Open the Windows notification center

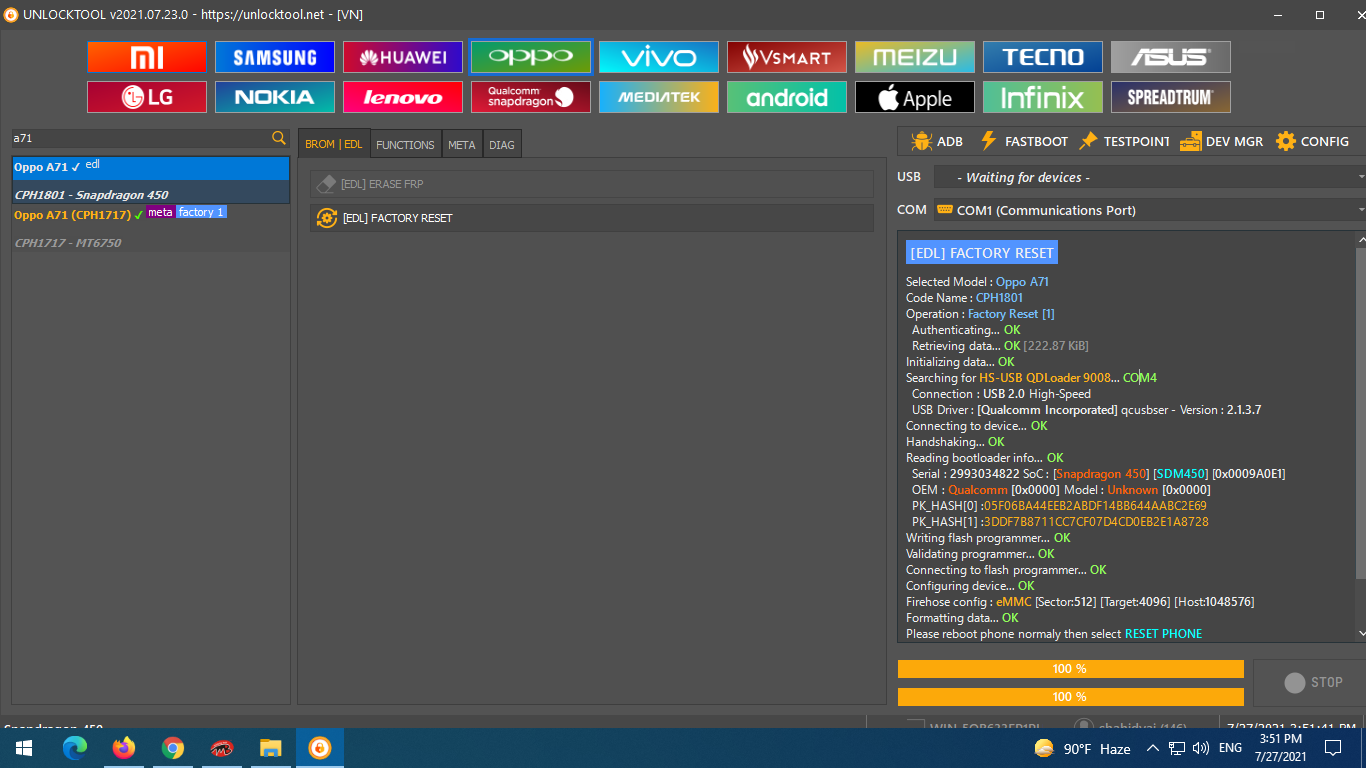[x=1333, y=748]
